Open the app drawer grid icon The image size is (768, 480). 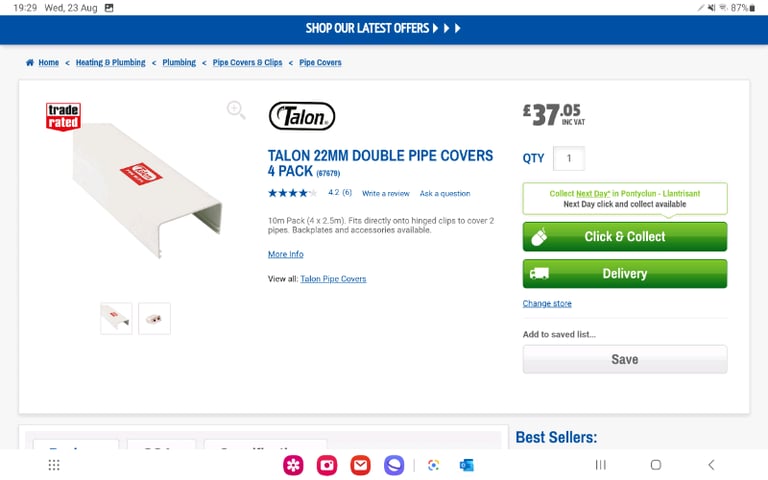(x=54, y=465)
